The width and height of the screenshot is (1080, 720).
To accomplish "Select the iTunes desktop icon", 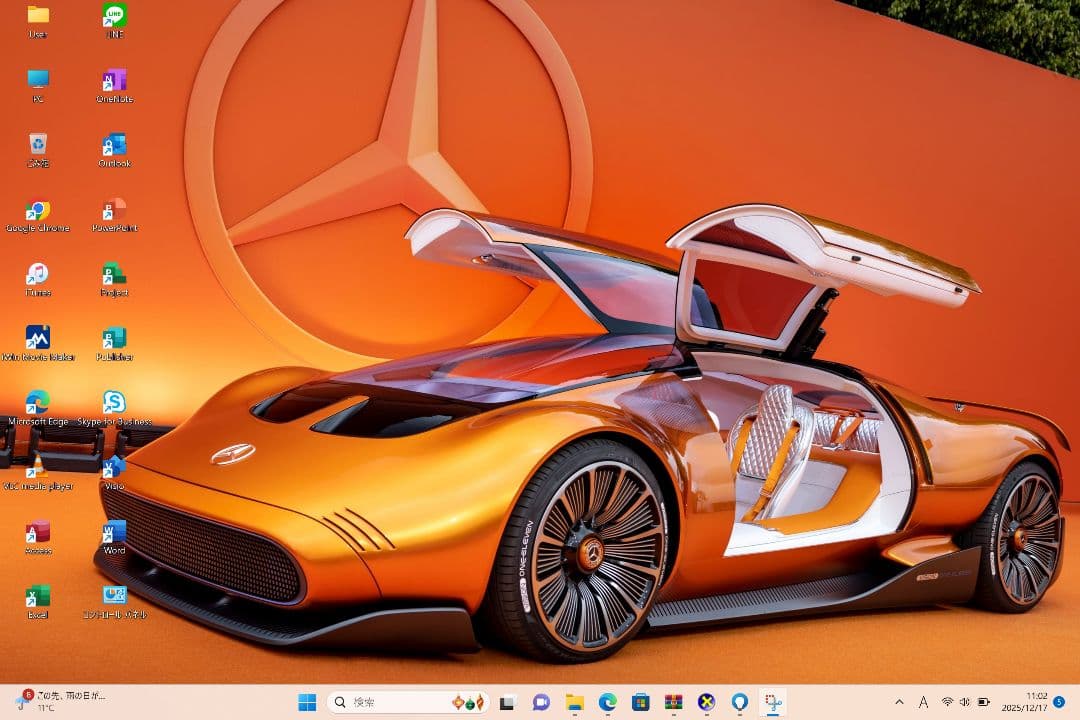I will pyautogui.click(x=37, y=275).
